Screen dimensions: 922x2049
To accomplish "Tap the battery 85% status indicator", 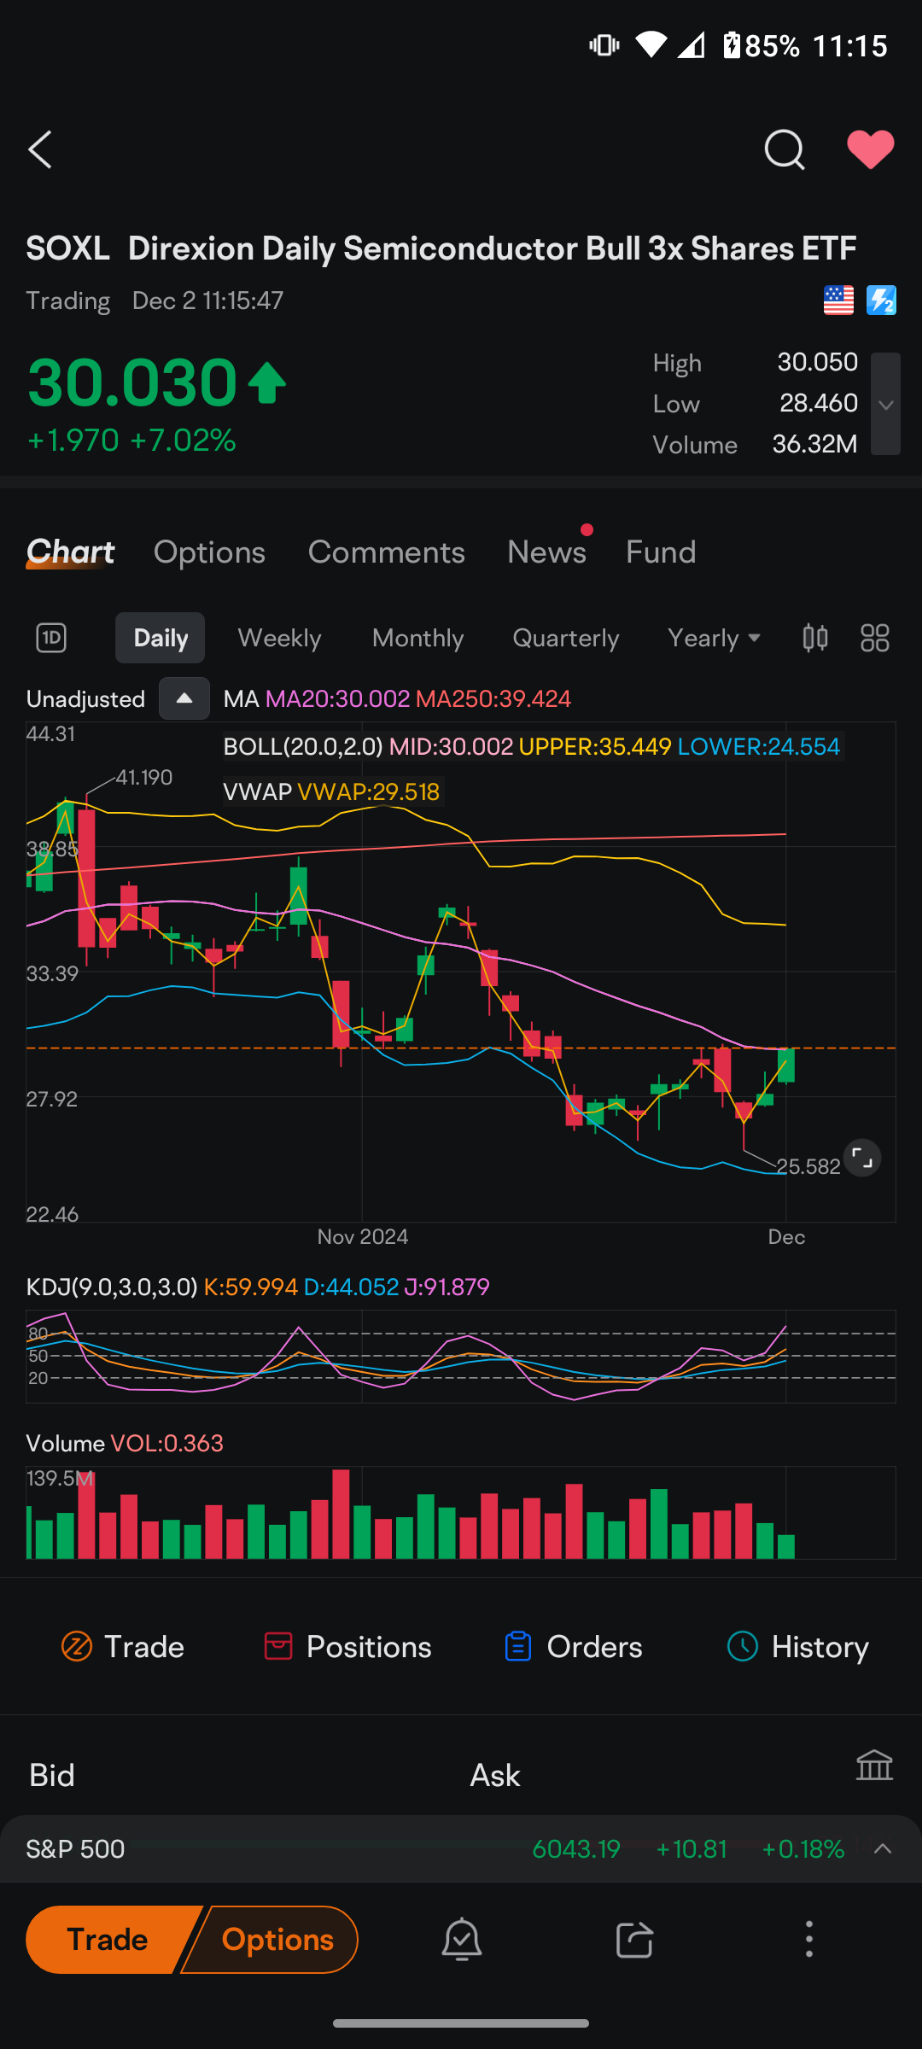I will click(762, 45).
